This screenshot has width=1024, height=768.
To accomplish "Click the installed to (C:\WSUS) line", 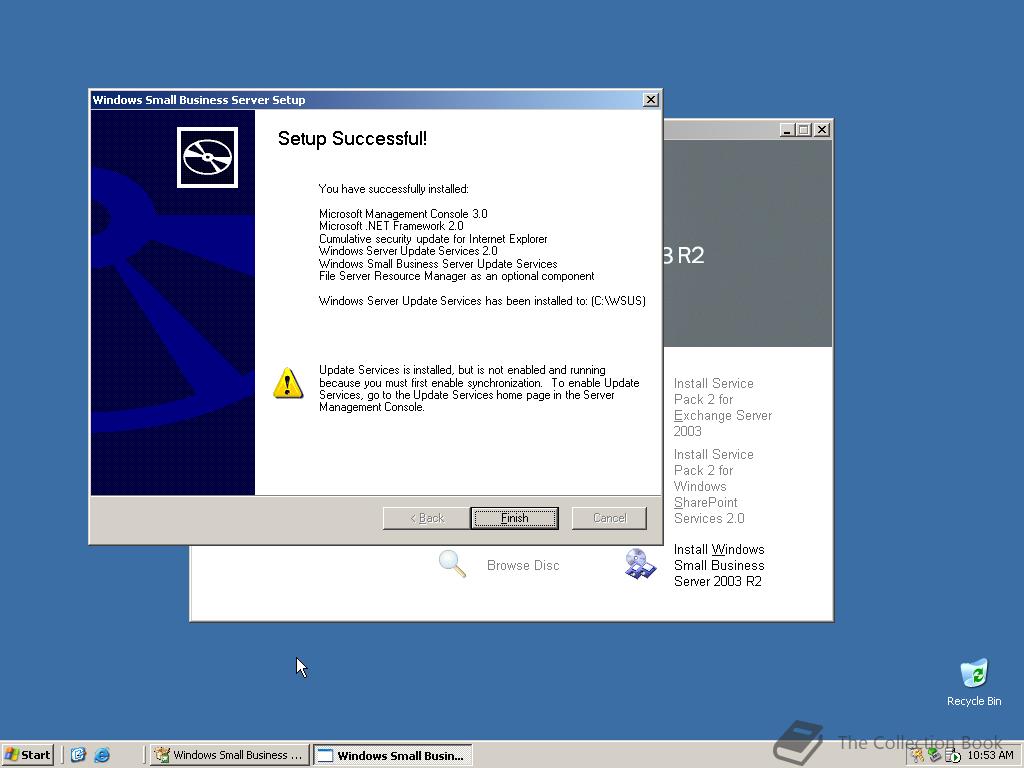I will tap(482, 301).
